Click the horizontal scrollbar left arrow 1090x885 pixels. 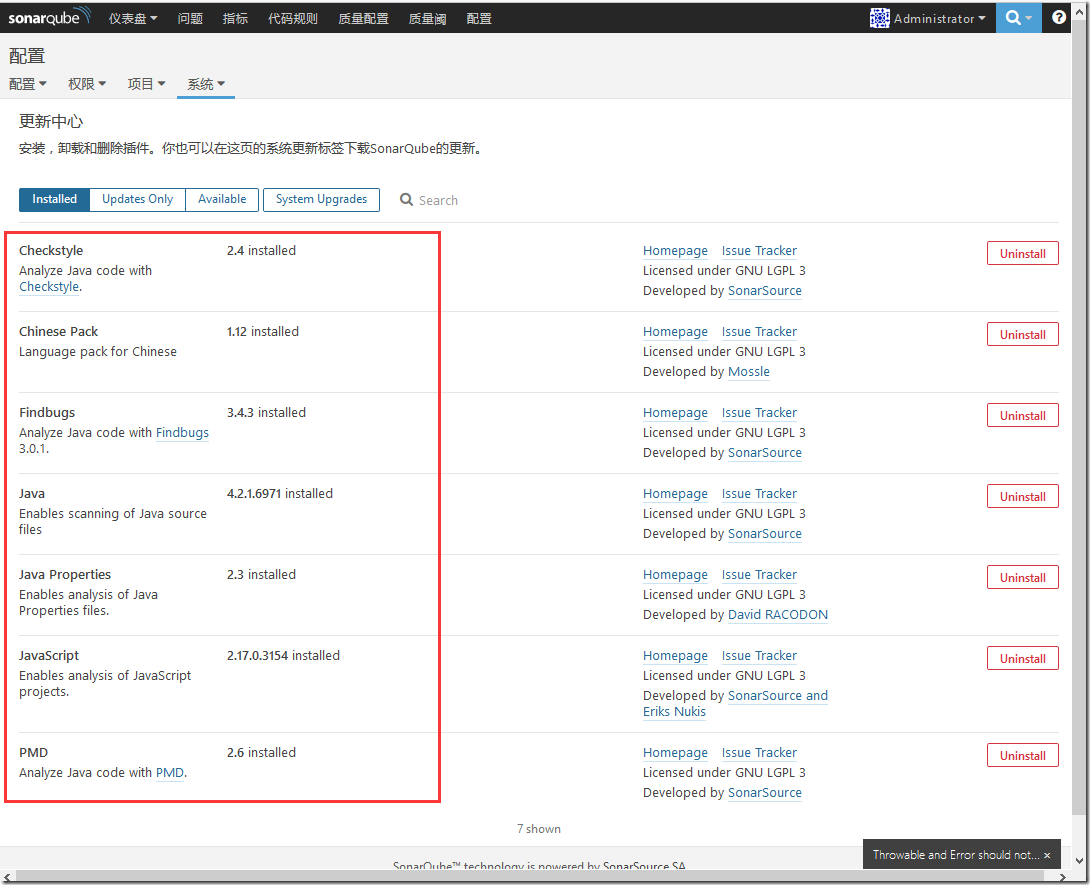(x=7, y=877)
